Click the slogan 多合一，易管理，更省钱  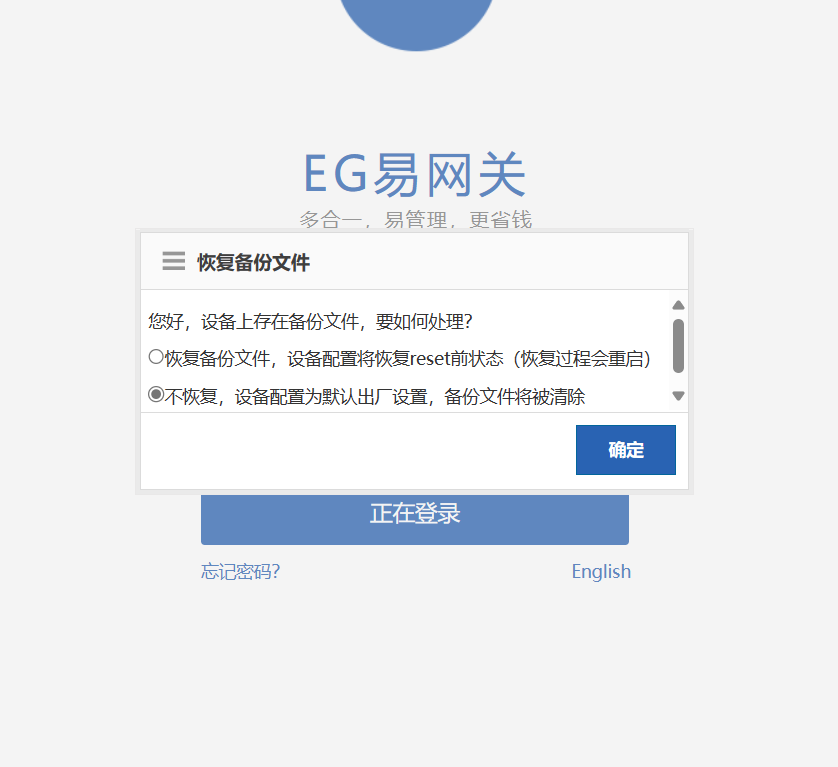415,219
